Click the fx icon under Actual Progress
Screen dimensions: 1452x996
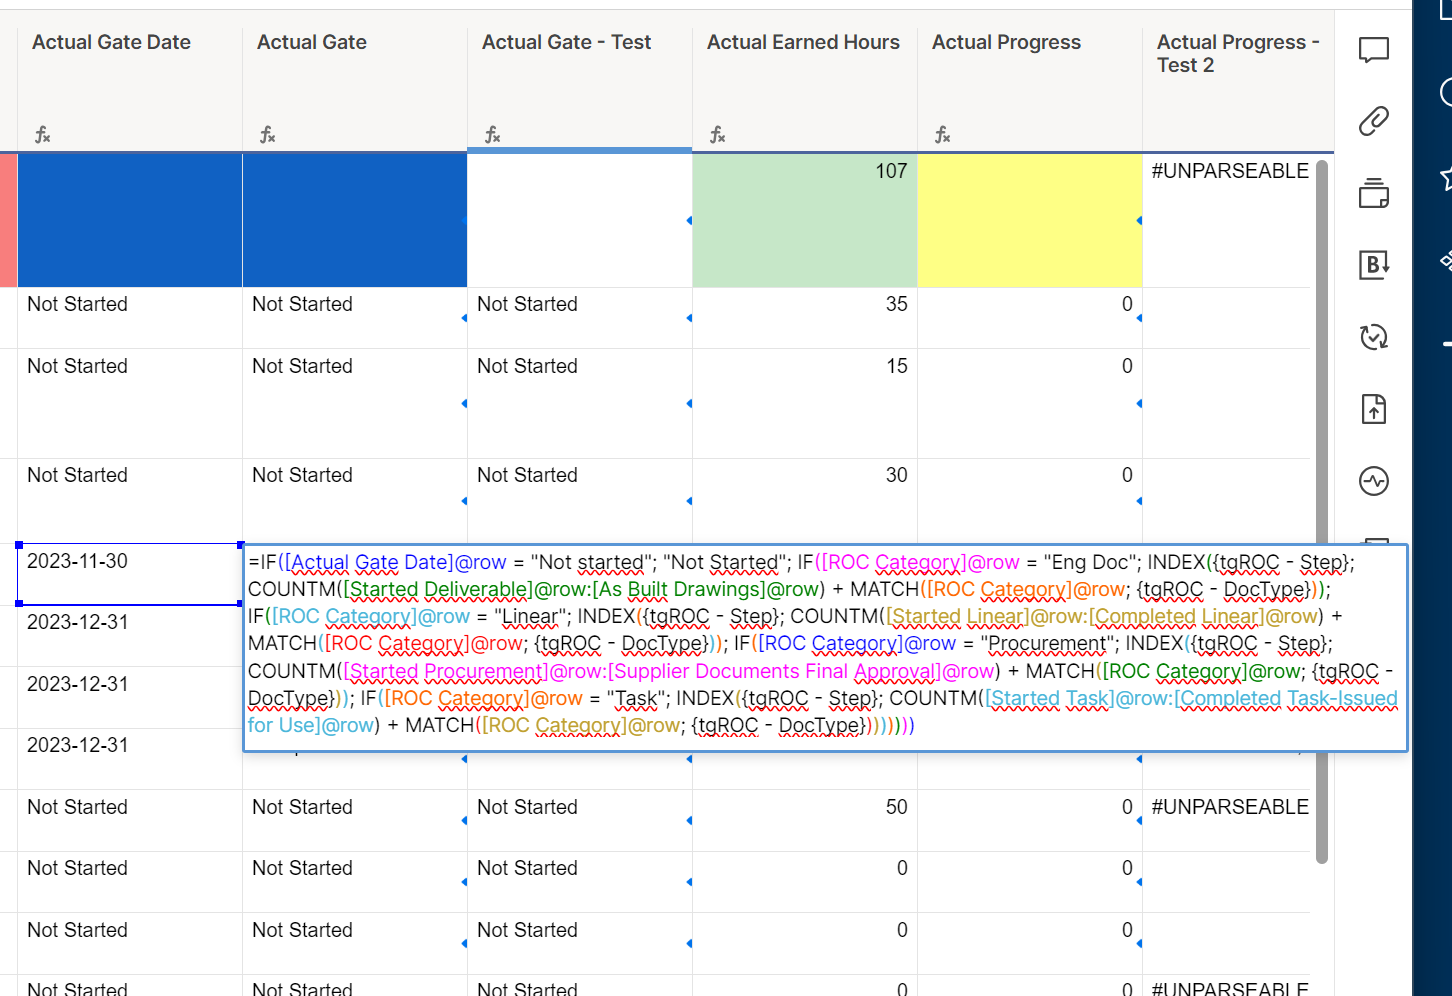coord(942,133)
